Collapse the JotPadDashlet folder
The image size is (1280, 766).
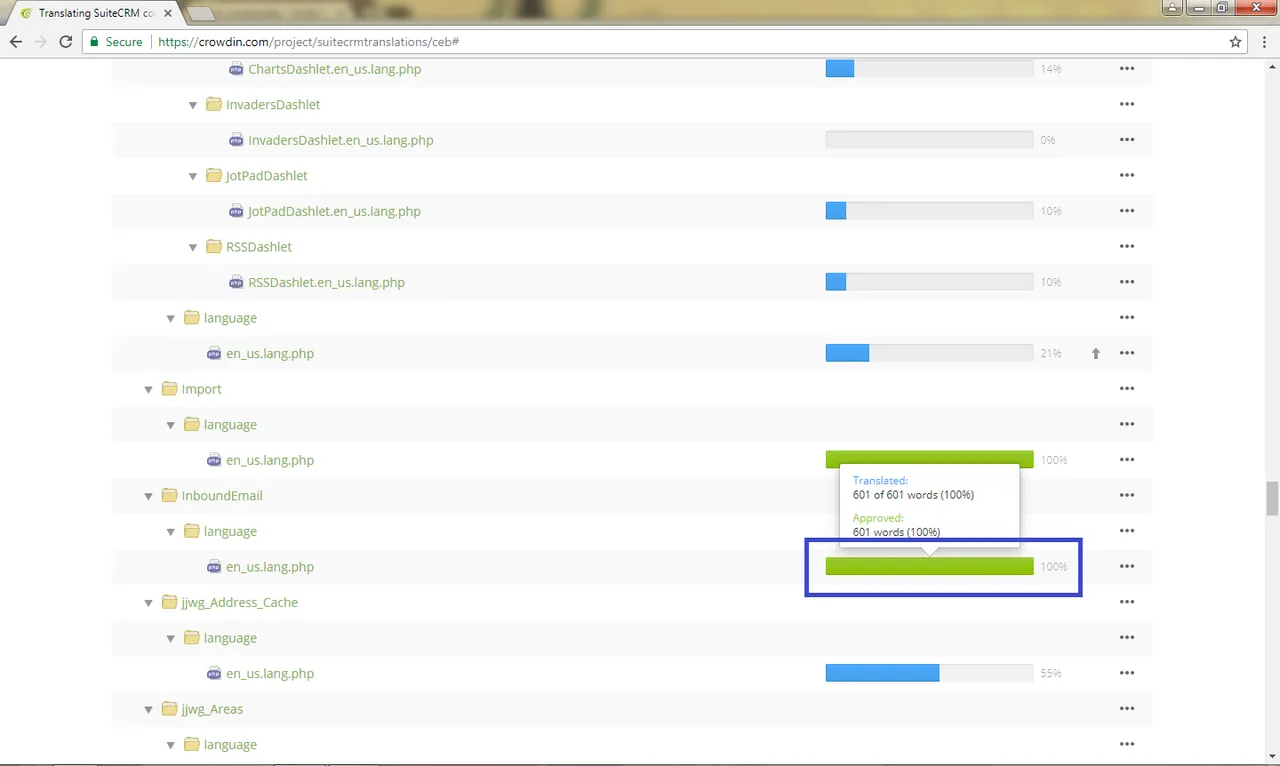tap(193, 176)
